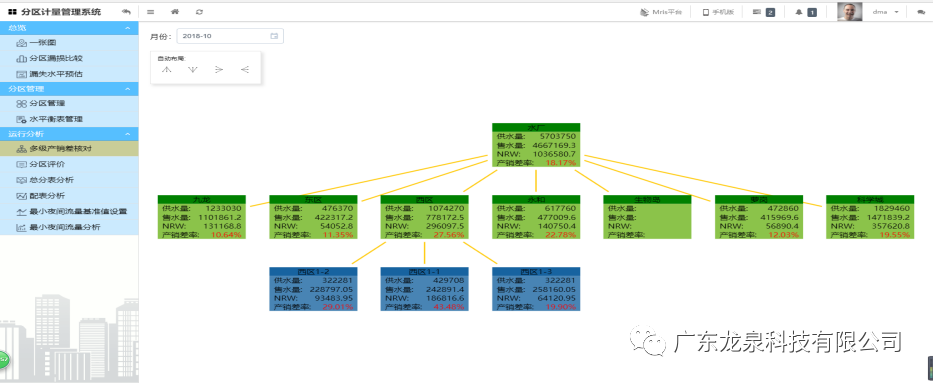Open the dma user dropdown
The width and height of the screenshot is (933, 383).
click(885, 12)
